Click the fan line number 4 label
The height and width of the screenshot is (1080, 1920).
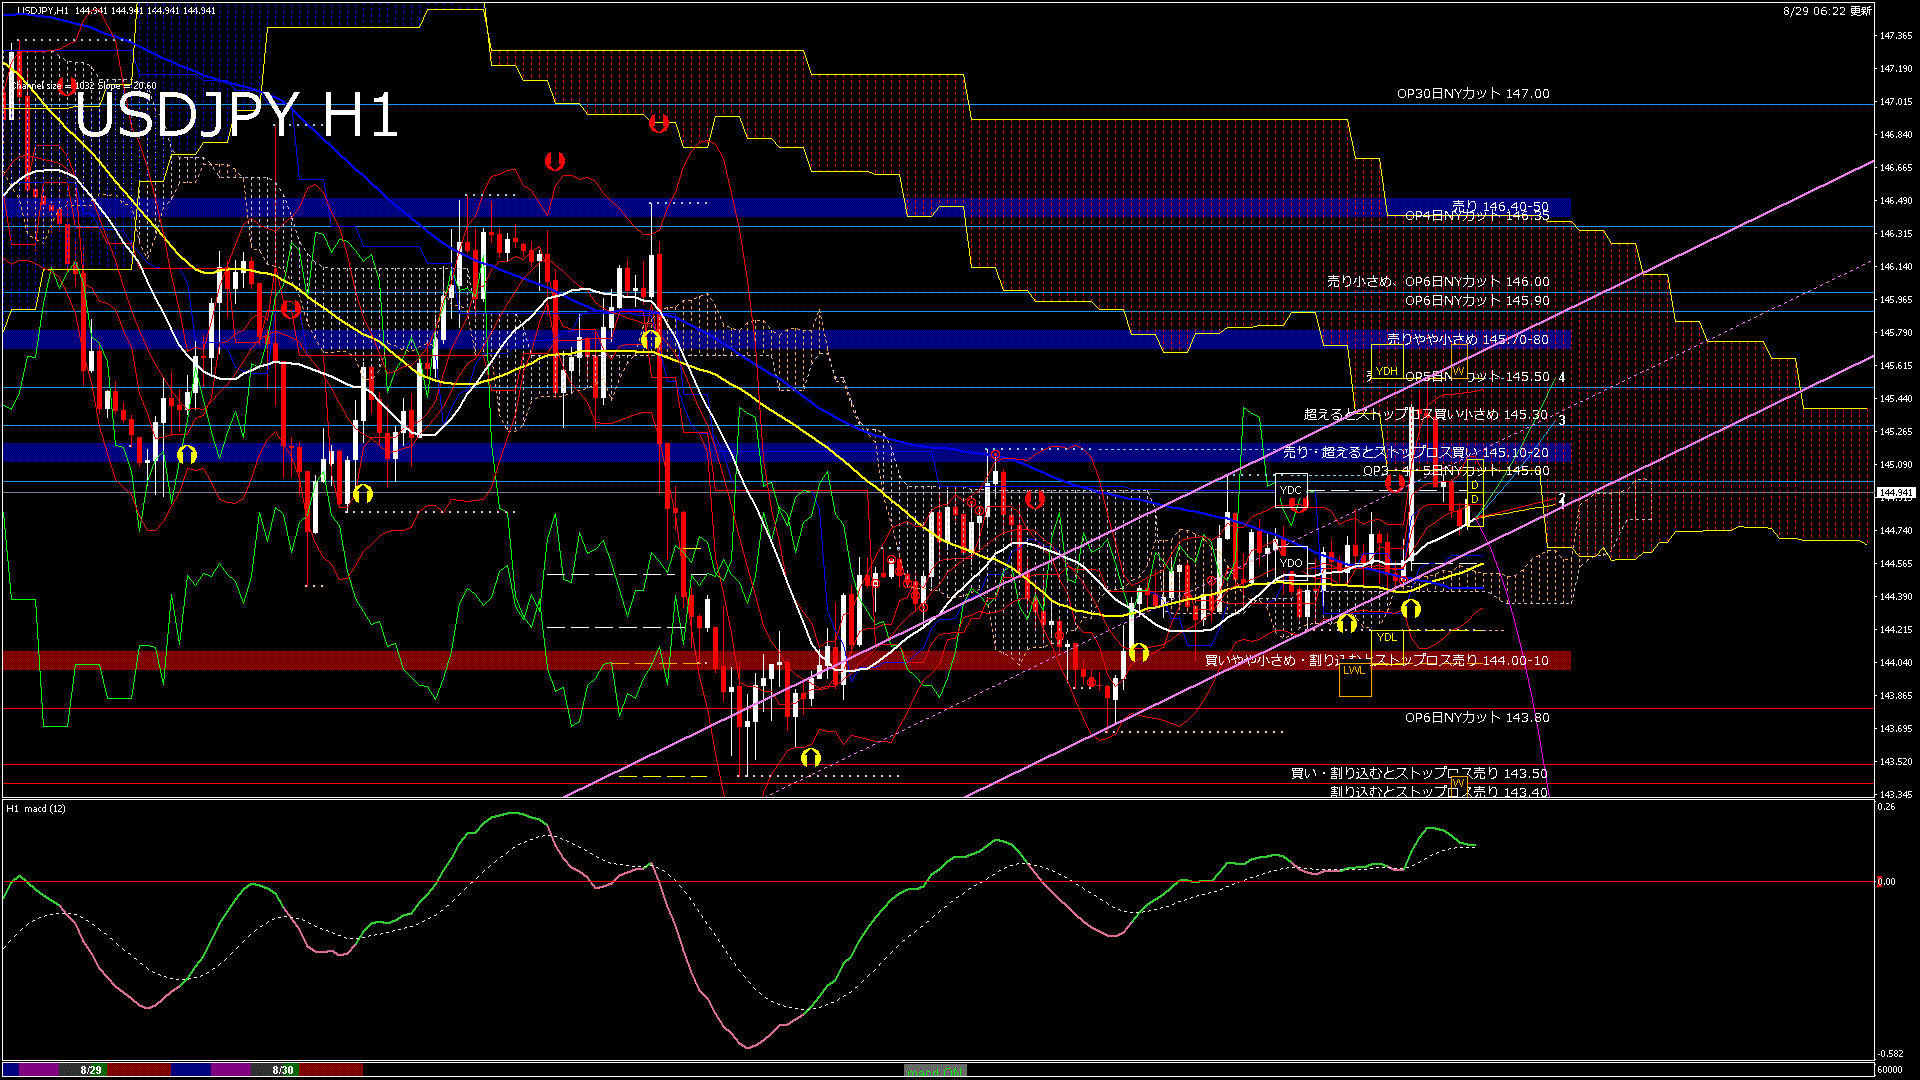(1562, 378)
